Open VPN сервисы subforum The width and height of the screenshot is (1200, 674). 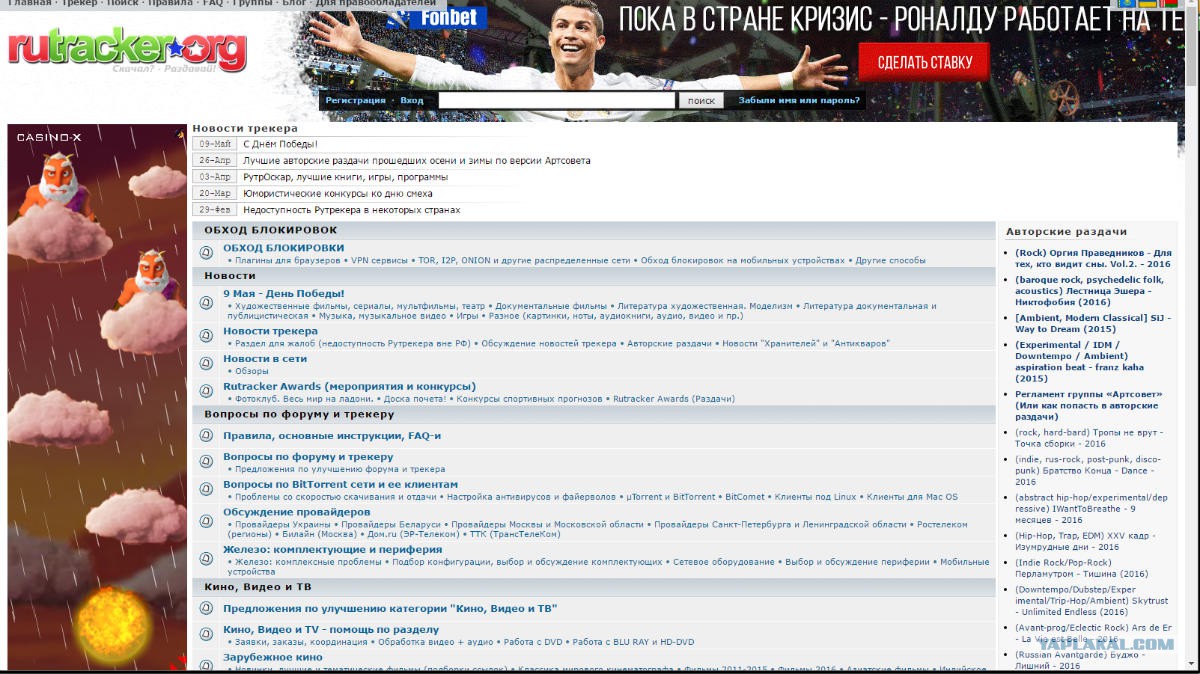(379, 260)
